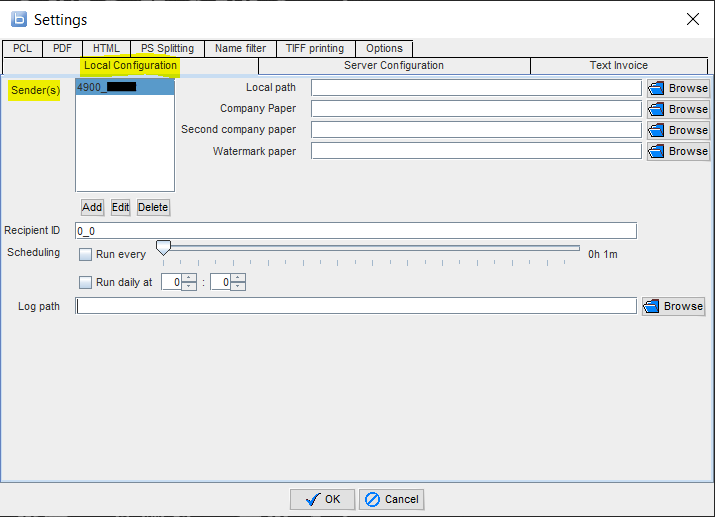715x517 pixels.
Task: Confirm settings with the OK checkmark button
Action: click(x=322, y=499)
